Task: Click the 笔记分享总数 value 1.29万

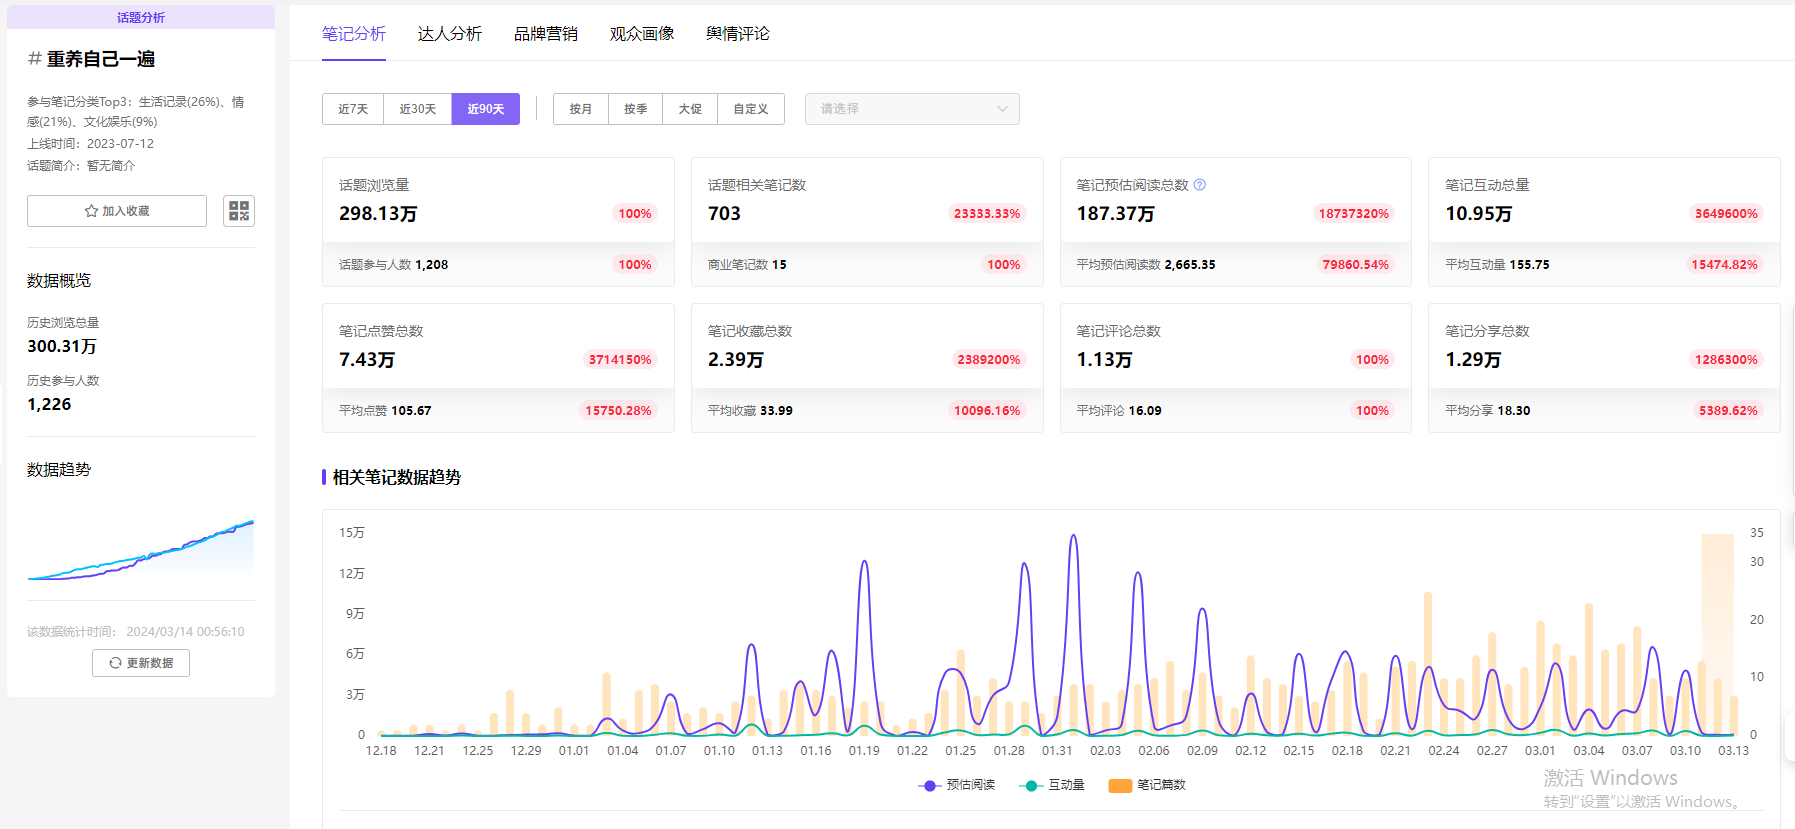Action: [1473, 359]
